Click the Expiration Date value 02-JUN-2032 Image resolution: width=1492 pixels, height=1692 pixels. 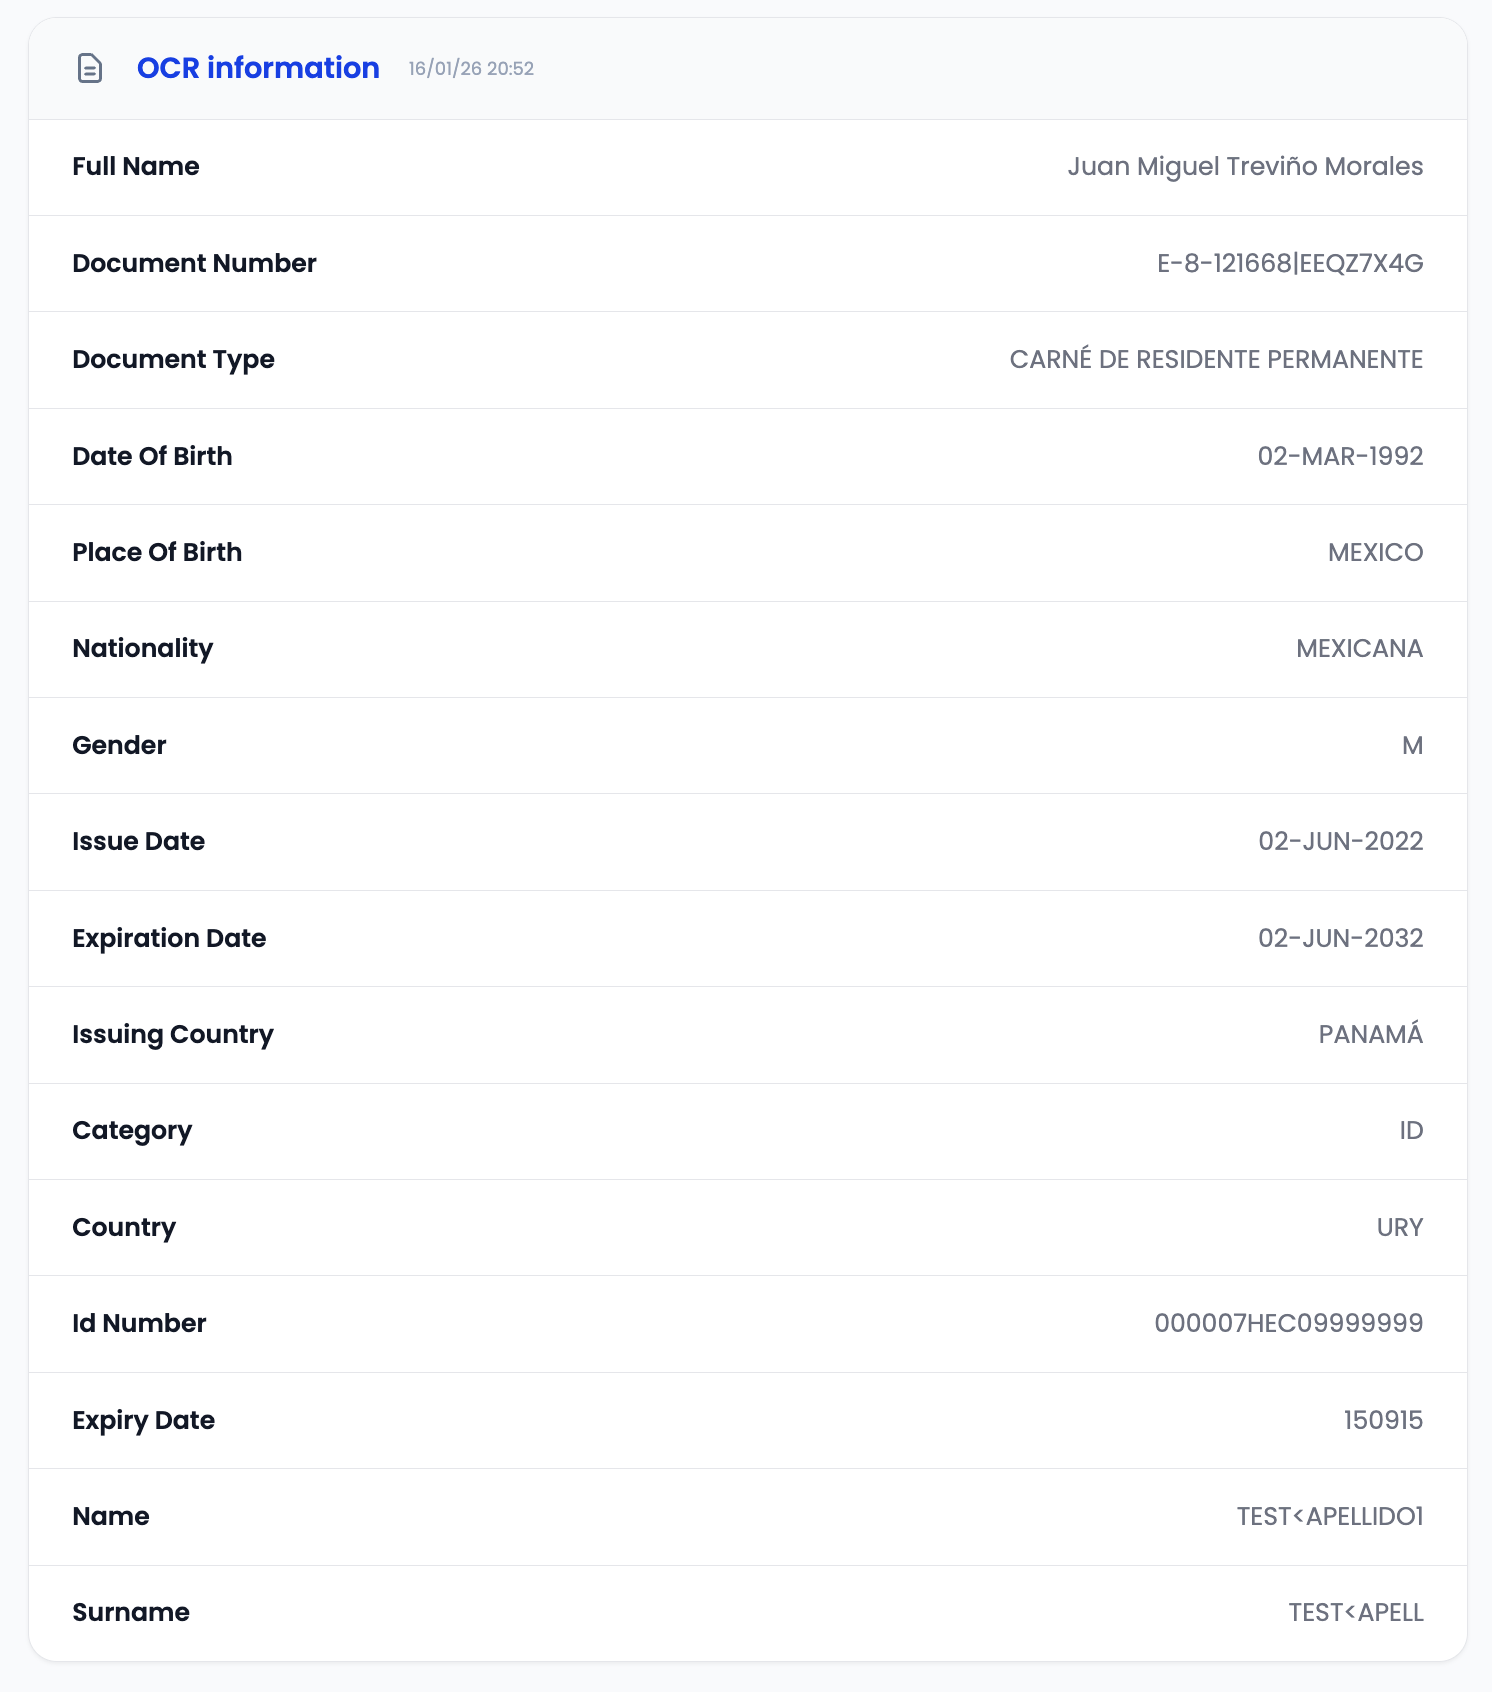[1339, 939]
